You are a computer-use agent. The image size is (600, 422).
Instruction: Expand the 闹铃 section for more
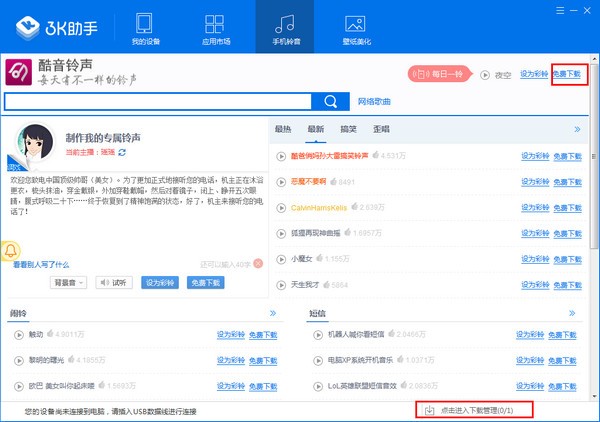click(x=273, y=313)
